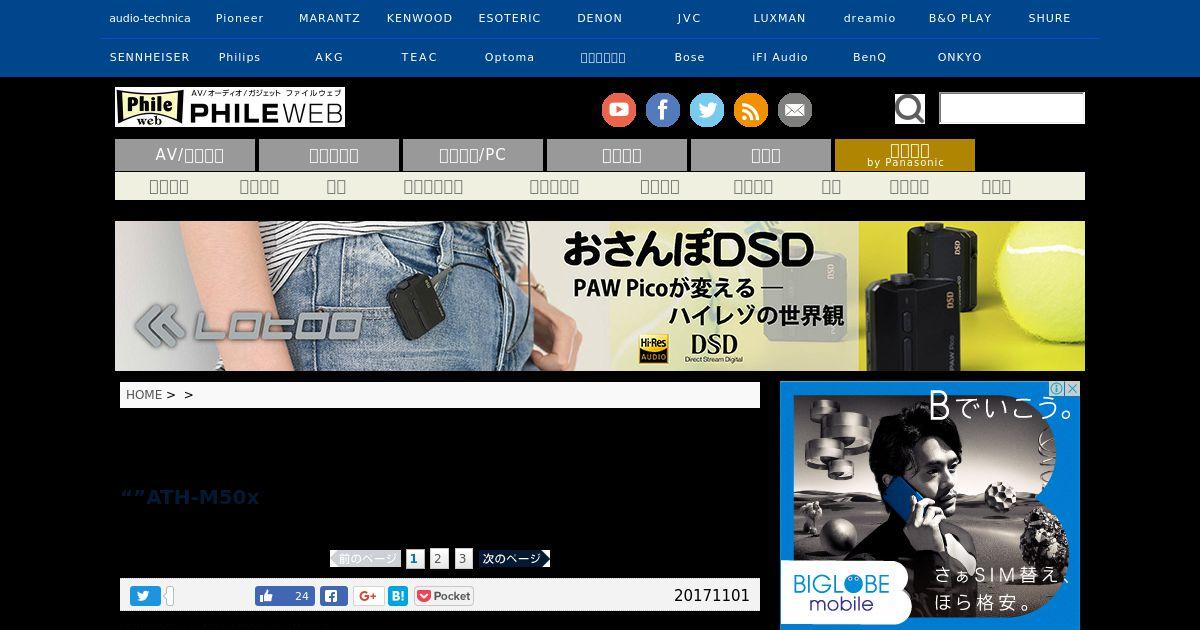
Task: Click the gray email envelope icon
Action: pos(795,110)
